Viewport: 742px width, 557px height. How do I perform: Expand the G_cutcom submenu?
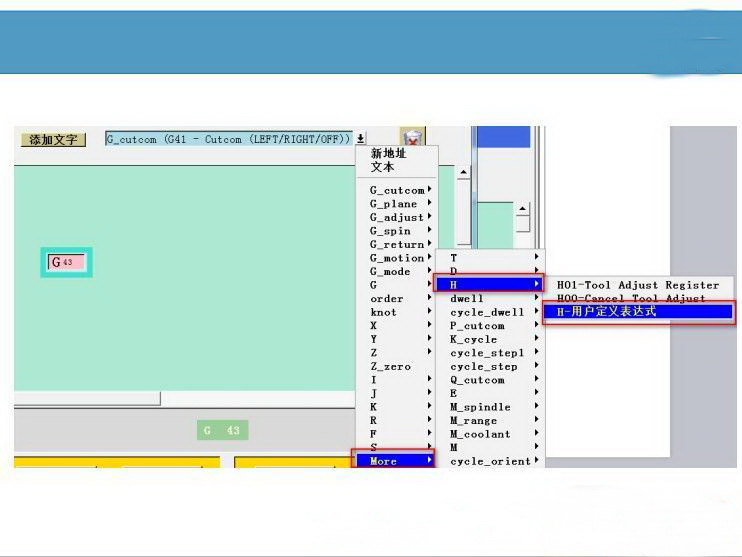point(398,190)
